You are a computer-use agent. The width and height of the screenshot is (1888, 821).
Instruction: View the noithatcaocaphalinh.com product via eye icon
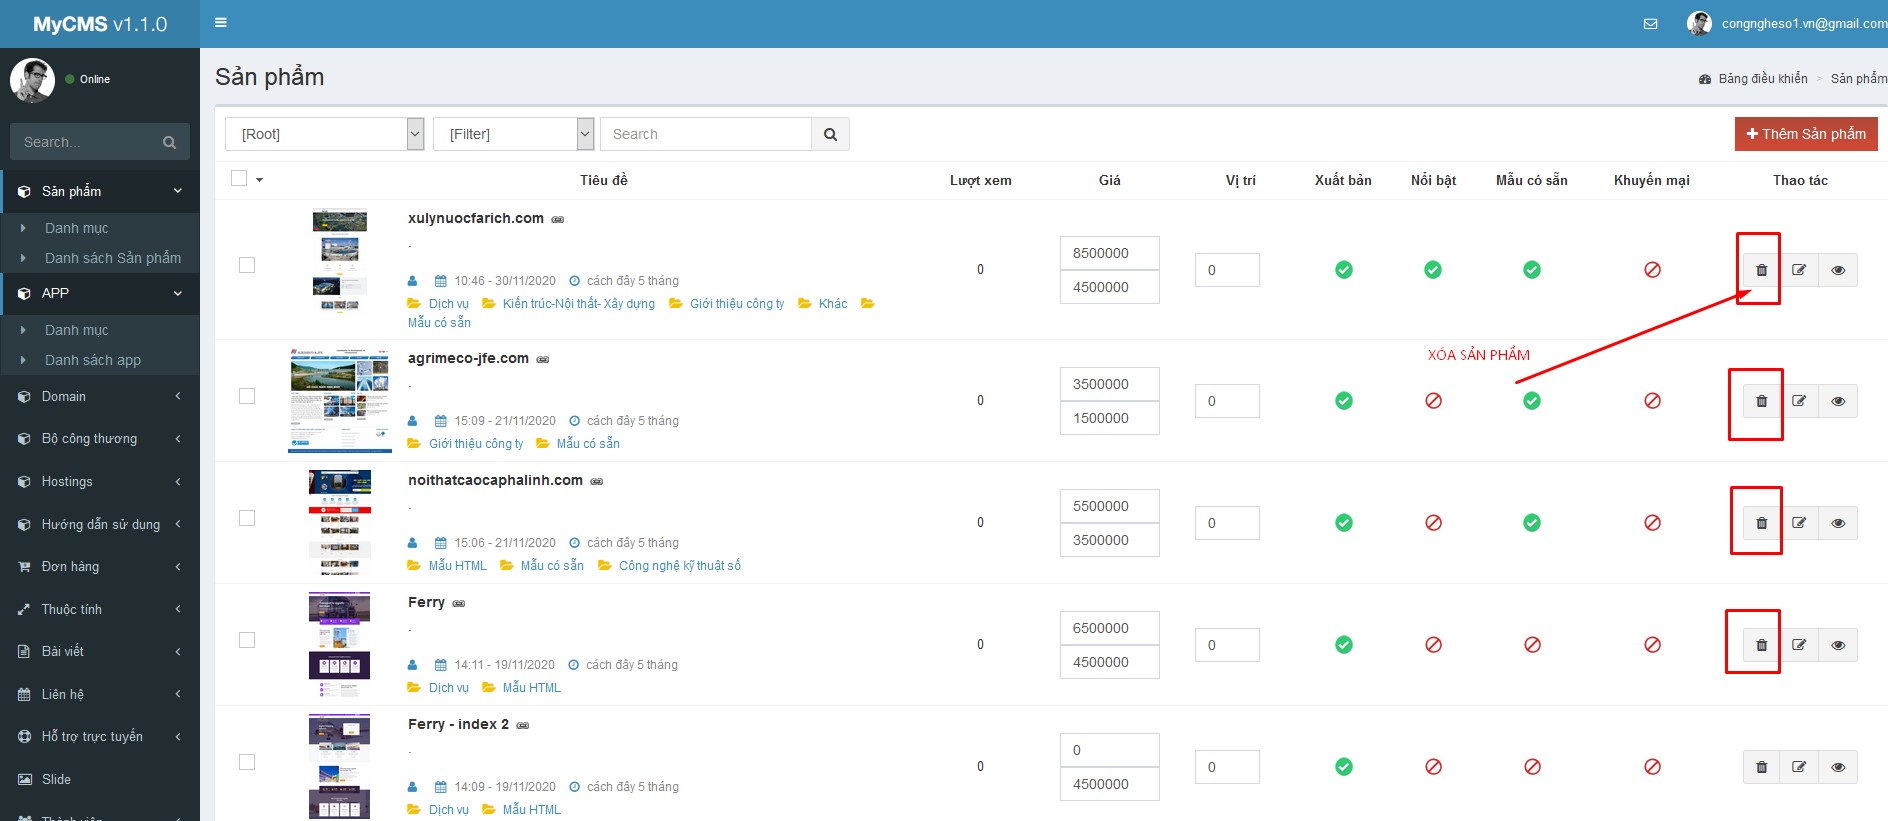click(x=1837, y=523)
